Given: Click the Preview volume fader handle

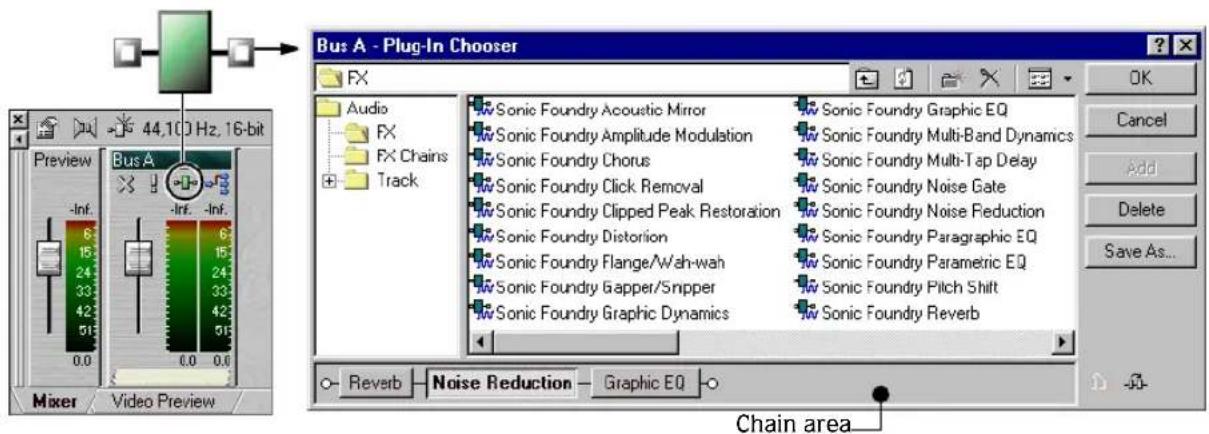Looking at the screenshot, I should tap(50, 259).
